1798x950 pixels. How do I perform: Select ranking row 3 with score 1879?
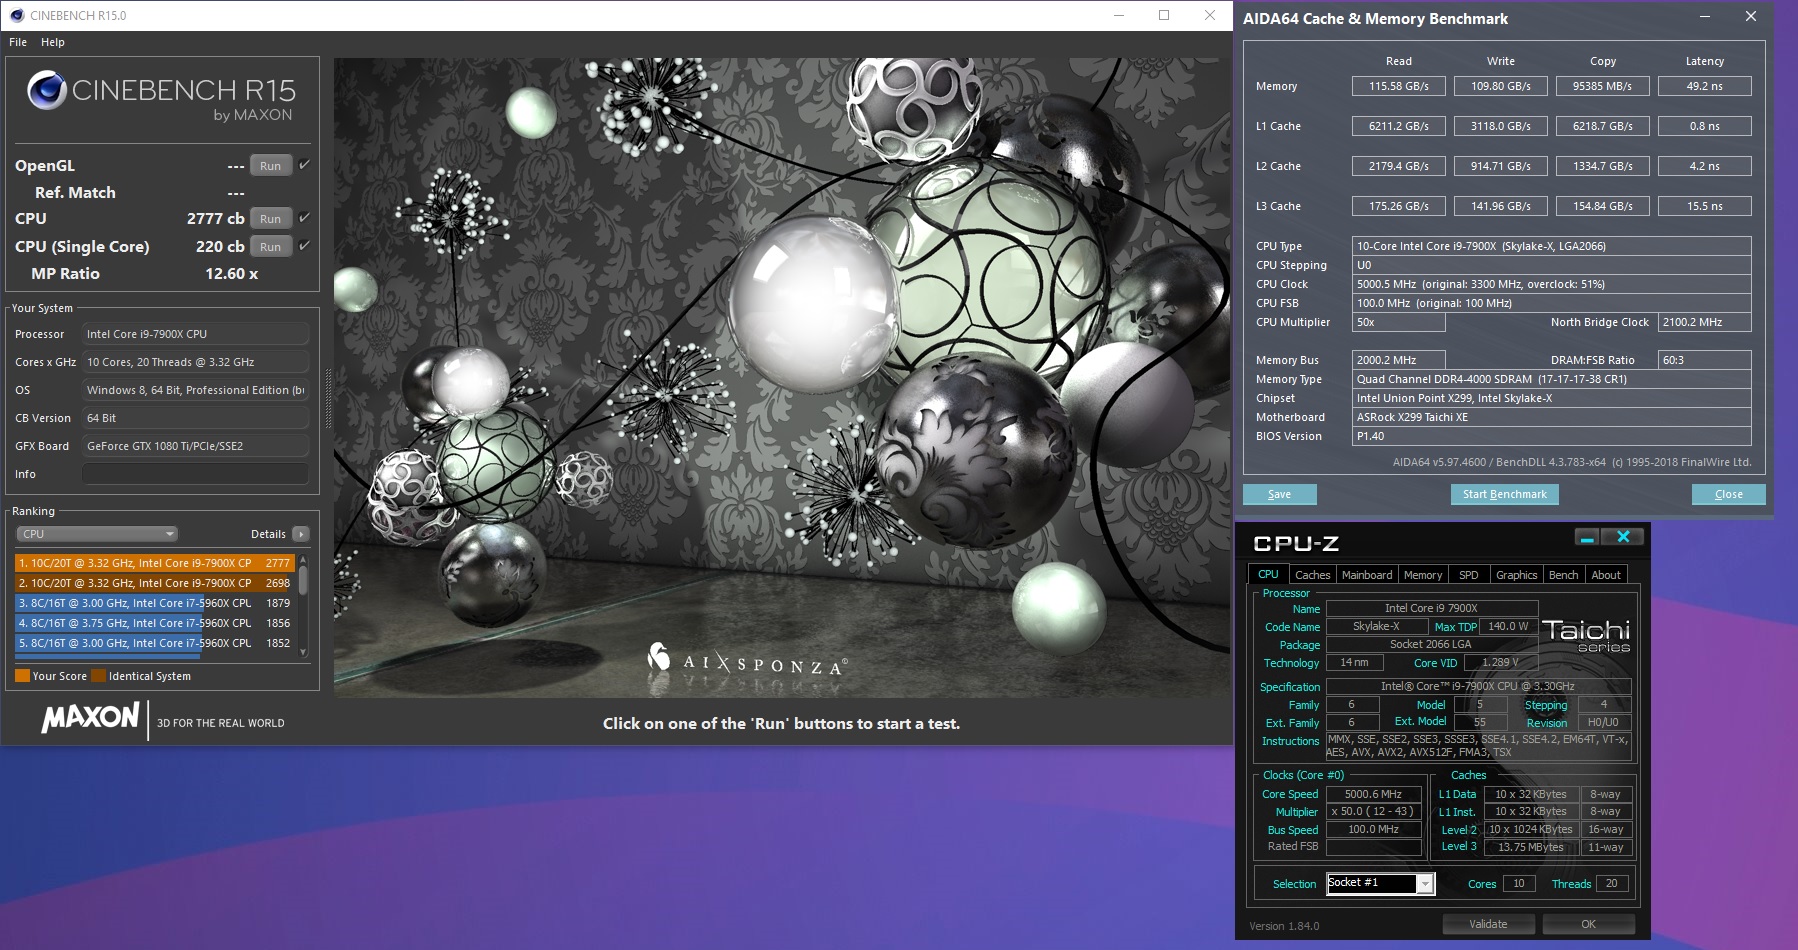pyautogui.click(x=154, y=603)
